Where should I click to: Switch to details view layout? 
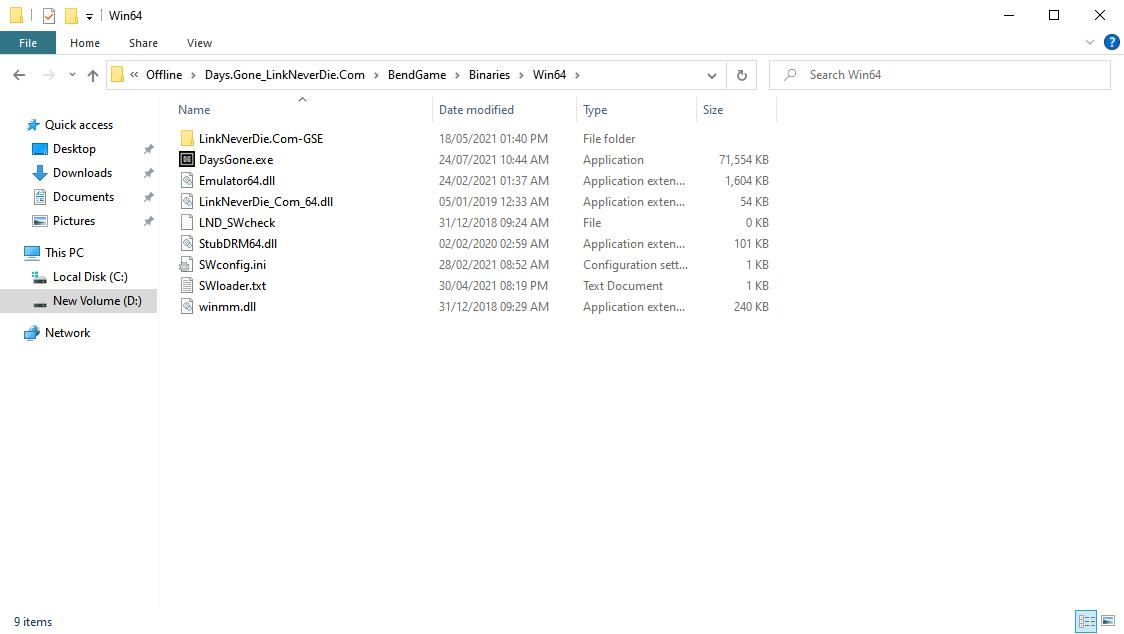click(x=1086, y=621)
